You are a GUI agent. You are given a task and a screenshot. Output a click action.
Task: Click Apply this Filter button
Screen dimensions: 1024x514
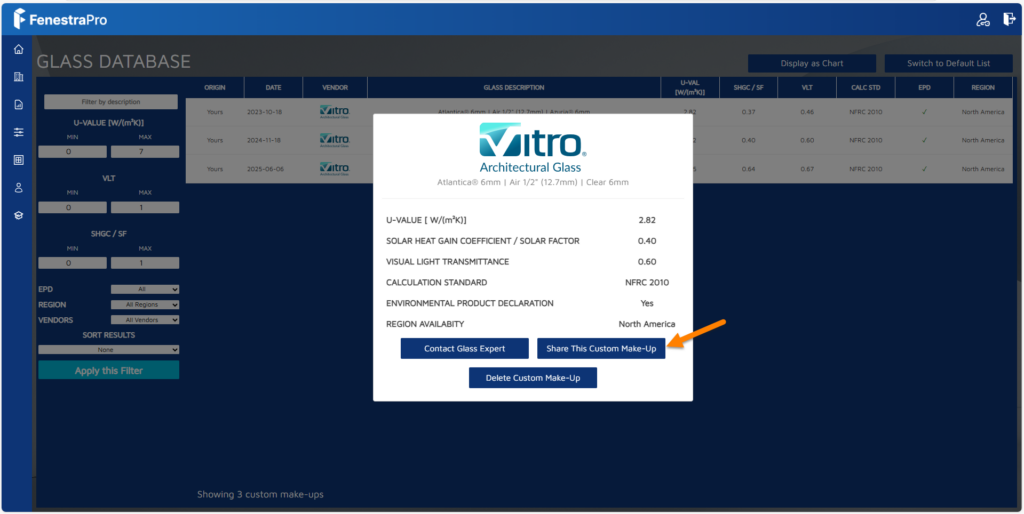108,370
